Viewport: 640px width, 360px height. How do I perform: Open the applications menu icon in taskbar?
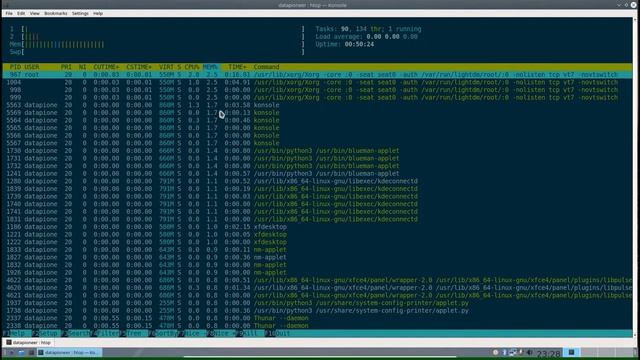(x=11, y=353)
